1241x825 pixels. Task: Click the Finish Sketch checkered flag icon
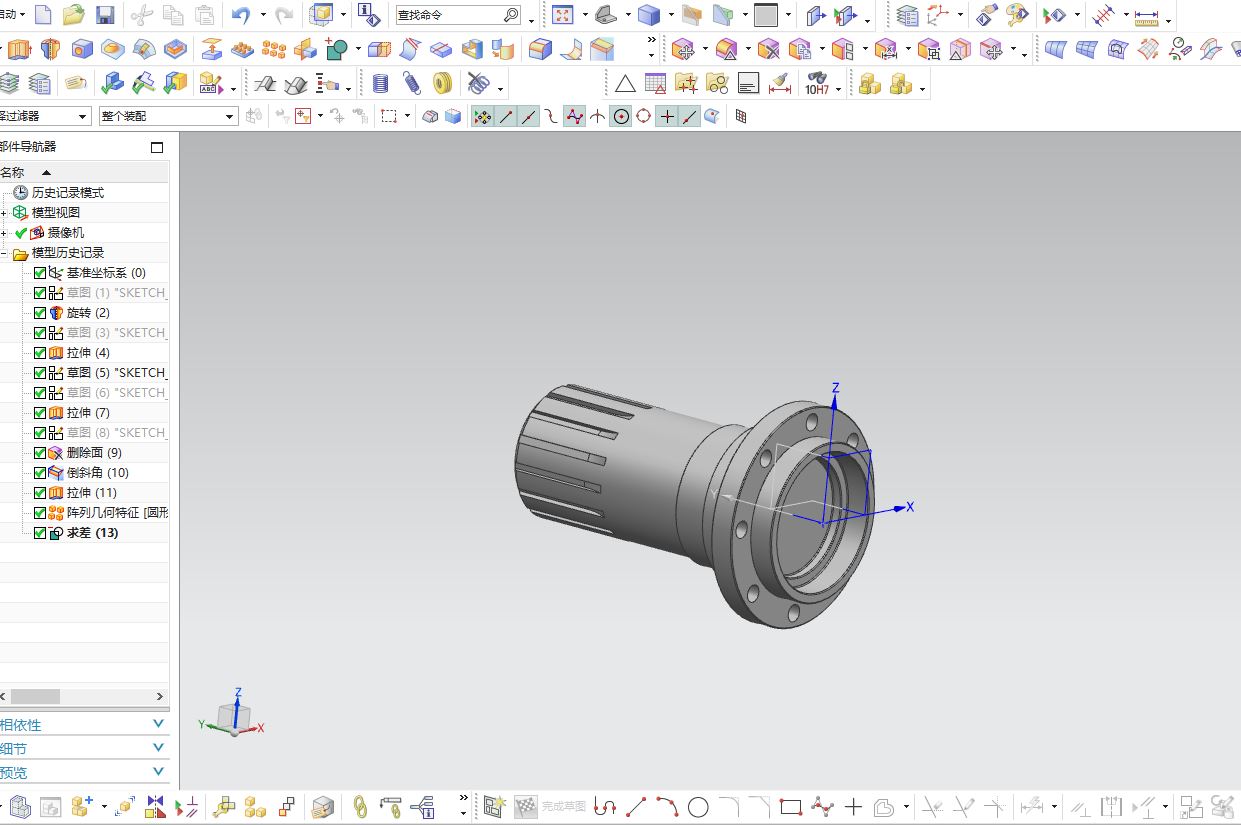pos(525,806)
